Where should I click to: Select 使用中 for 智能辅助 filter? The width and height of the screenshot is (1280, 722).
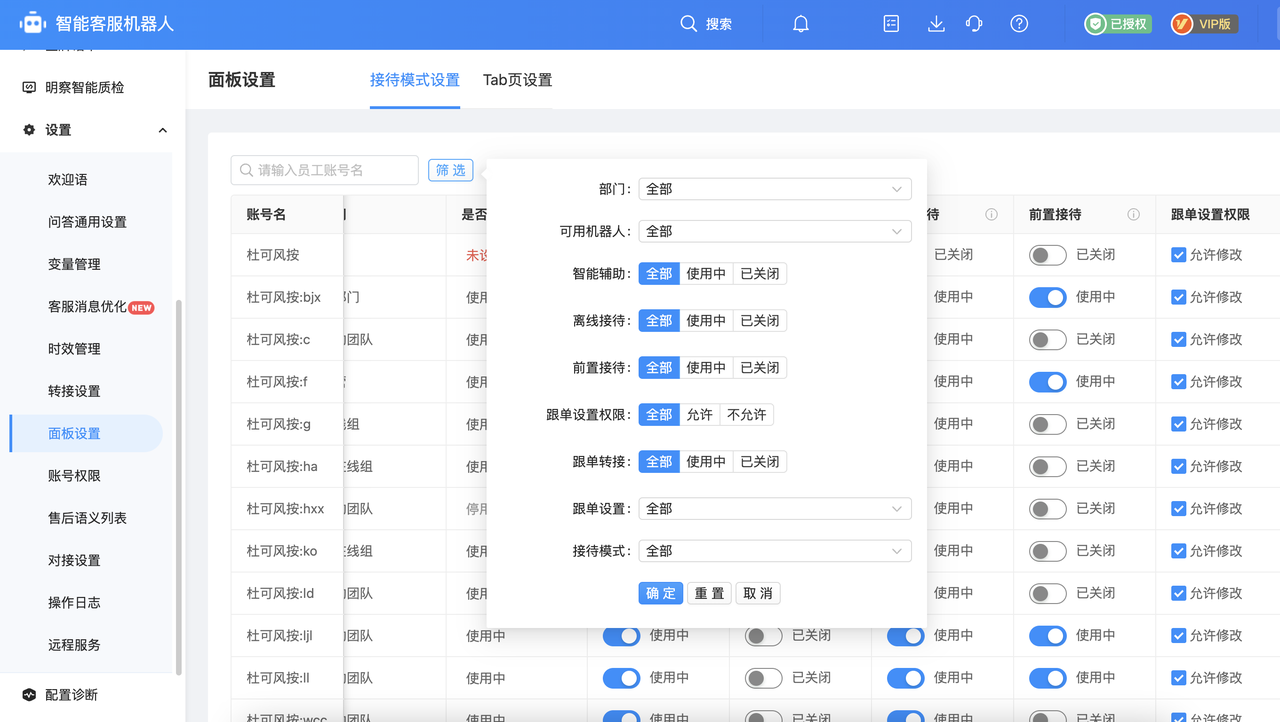(x=706, y=274)
